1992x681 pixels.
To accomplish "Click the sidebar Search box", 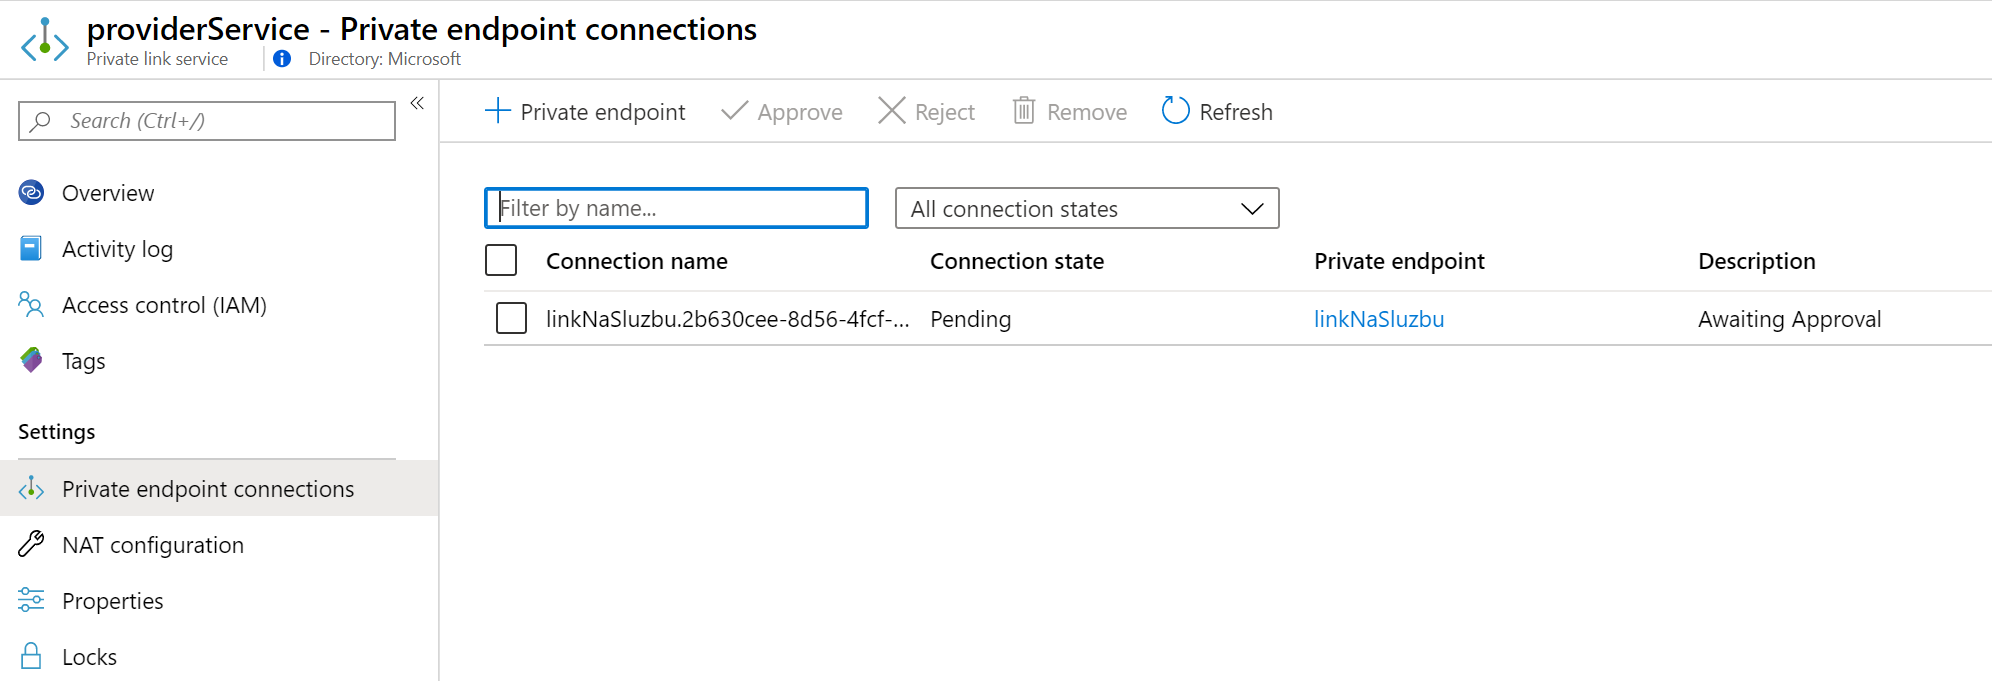I will [207, 121].
